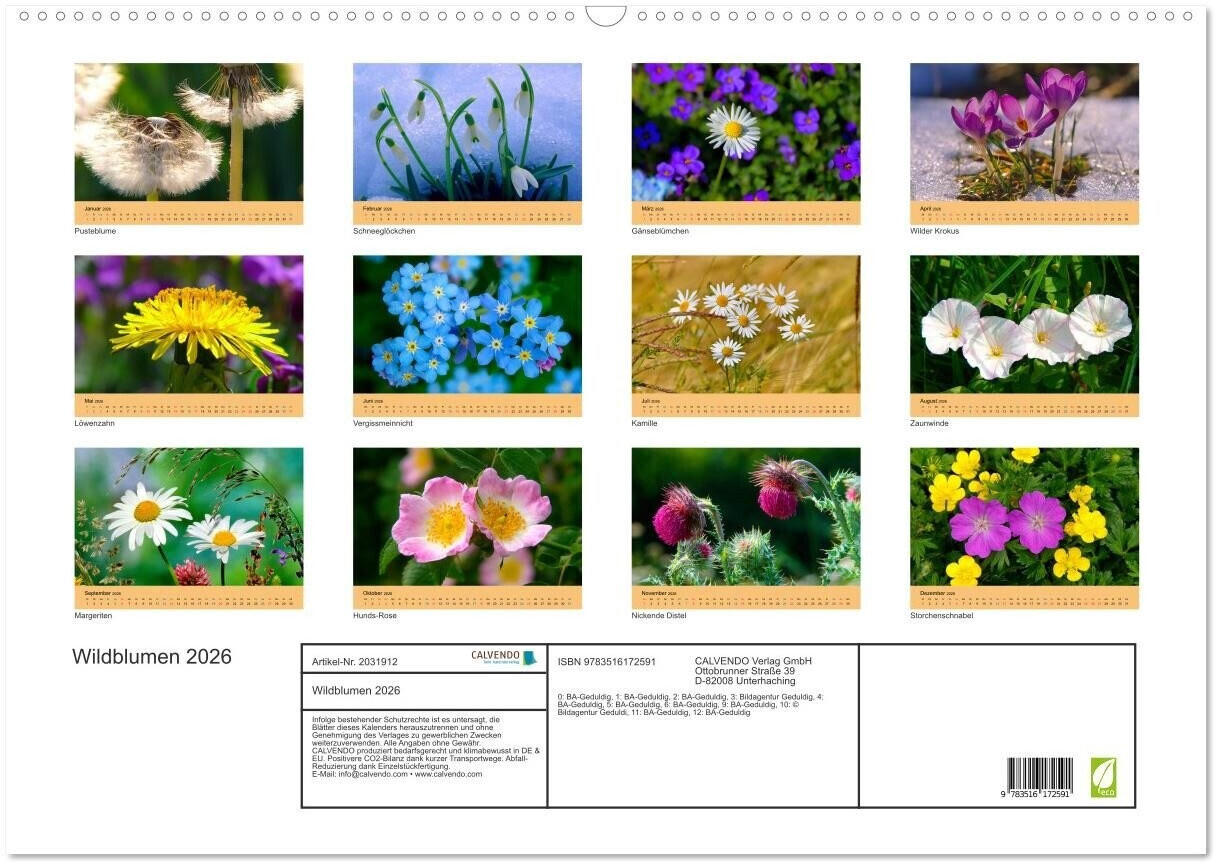Open the blue Vergissmeinnicht photo

[467, 324]
